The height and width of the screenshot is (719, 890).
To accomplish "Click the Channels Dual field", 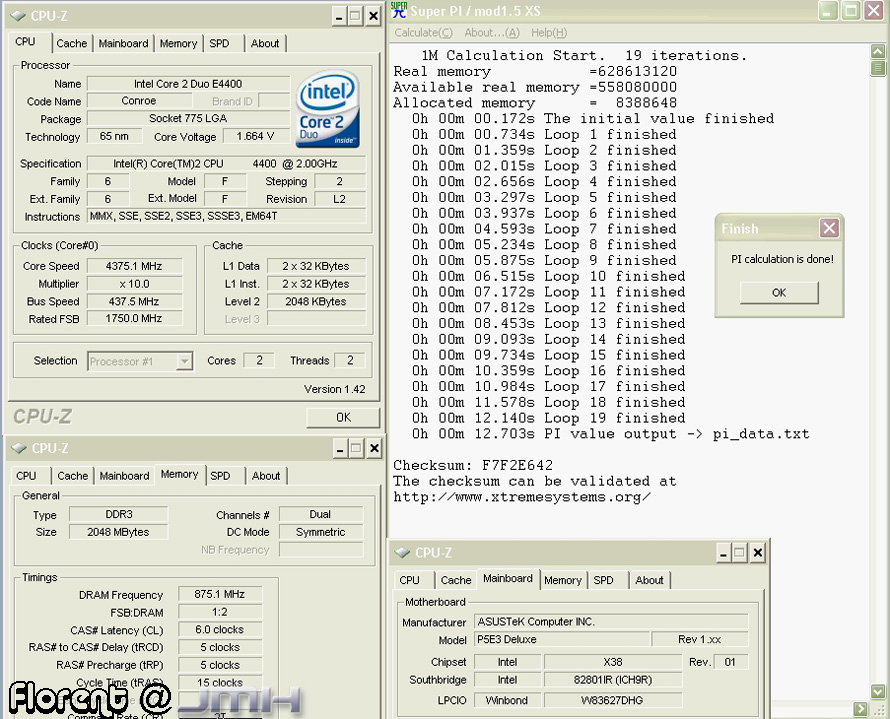I will (x=321, y=514).
